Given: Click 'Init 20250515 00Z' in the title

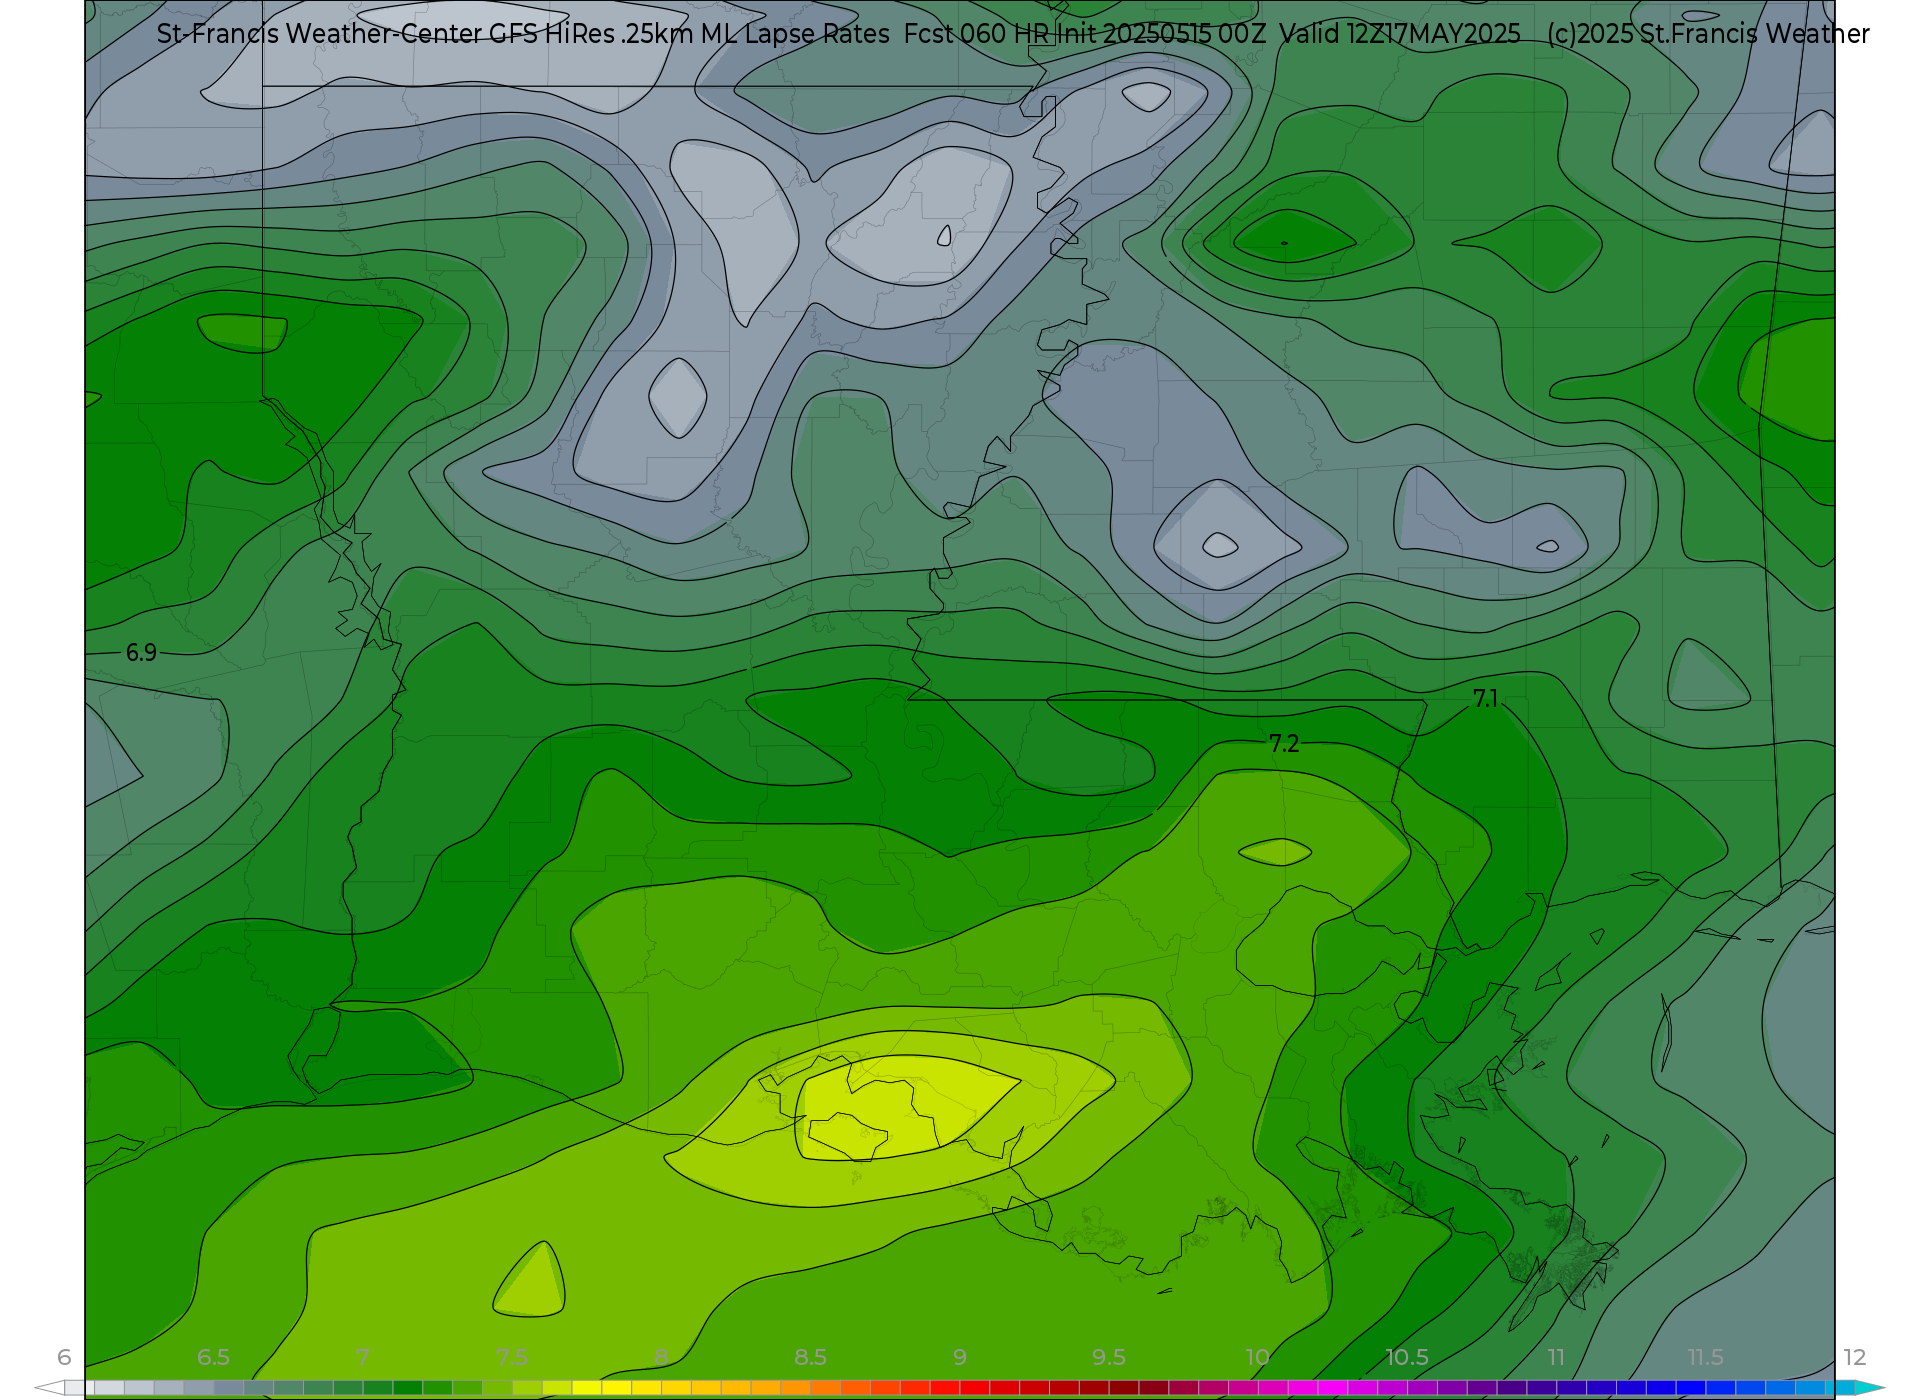Looking at the screenshot, I should tap(1162, 34).
